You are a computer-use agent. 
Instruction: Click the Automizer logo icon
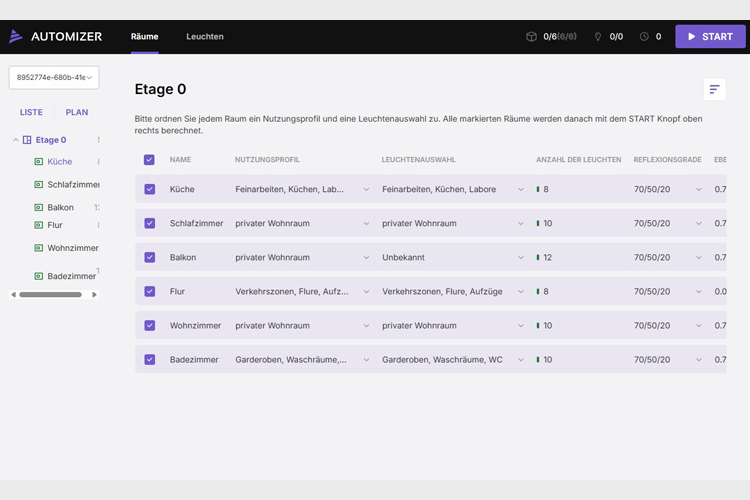[16, 37]
